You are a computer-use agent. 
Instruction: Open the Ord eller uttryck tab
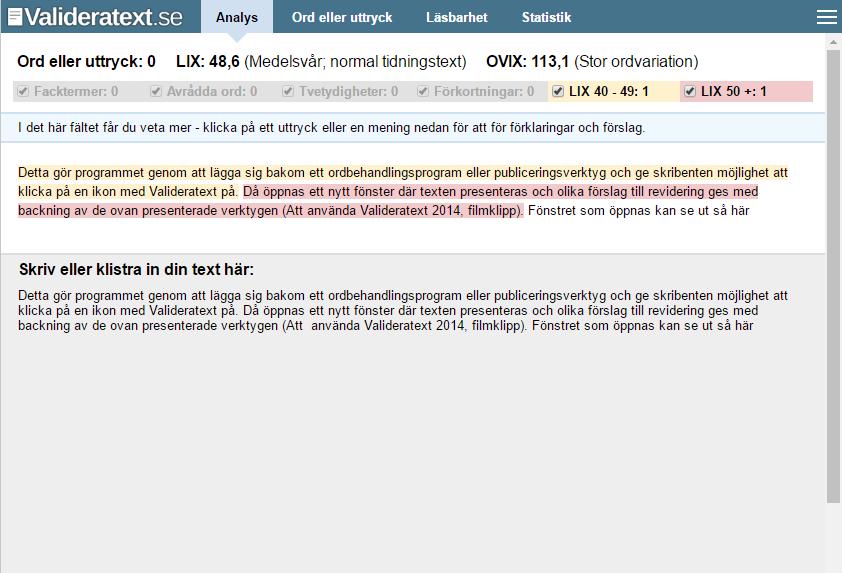pos(342,17)
